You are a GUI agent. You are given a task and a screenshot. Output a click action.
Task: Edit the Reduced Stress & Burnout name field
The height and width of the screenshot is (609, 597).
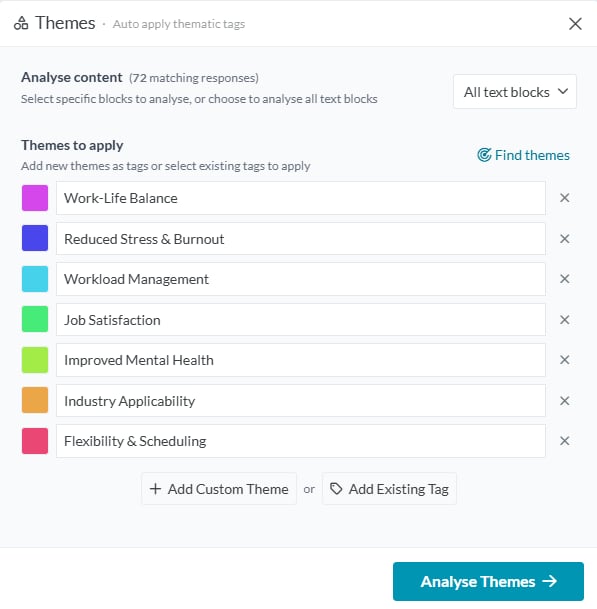pos(301,238)
